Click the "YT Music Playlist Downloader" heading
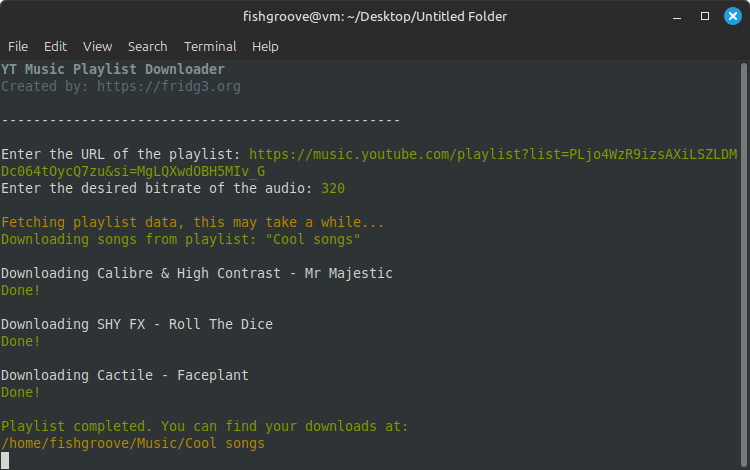This screenshot has width=750, height=470. click(112, 69)
